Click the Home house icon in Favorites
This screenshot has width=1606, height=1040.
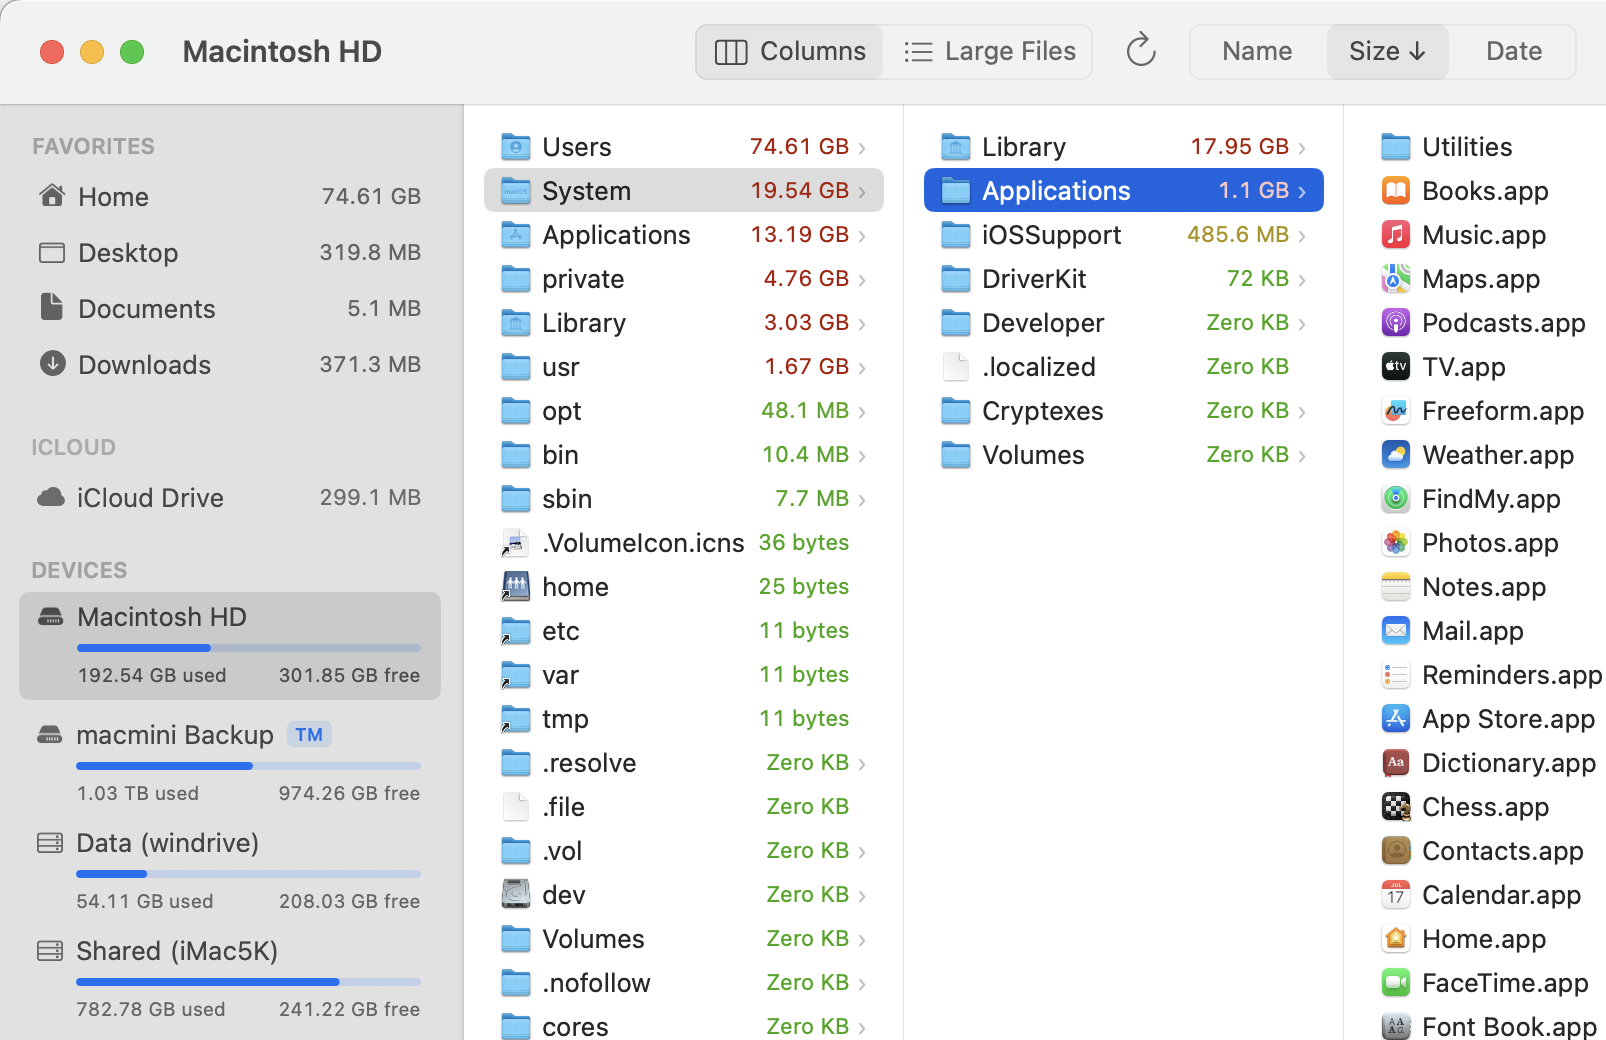tap(52, 195)
